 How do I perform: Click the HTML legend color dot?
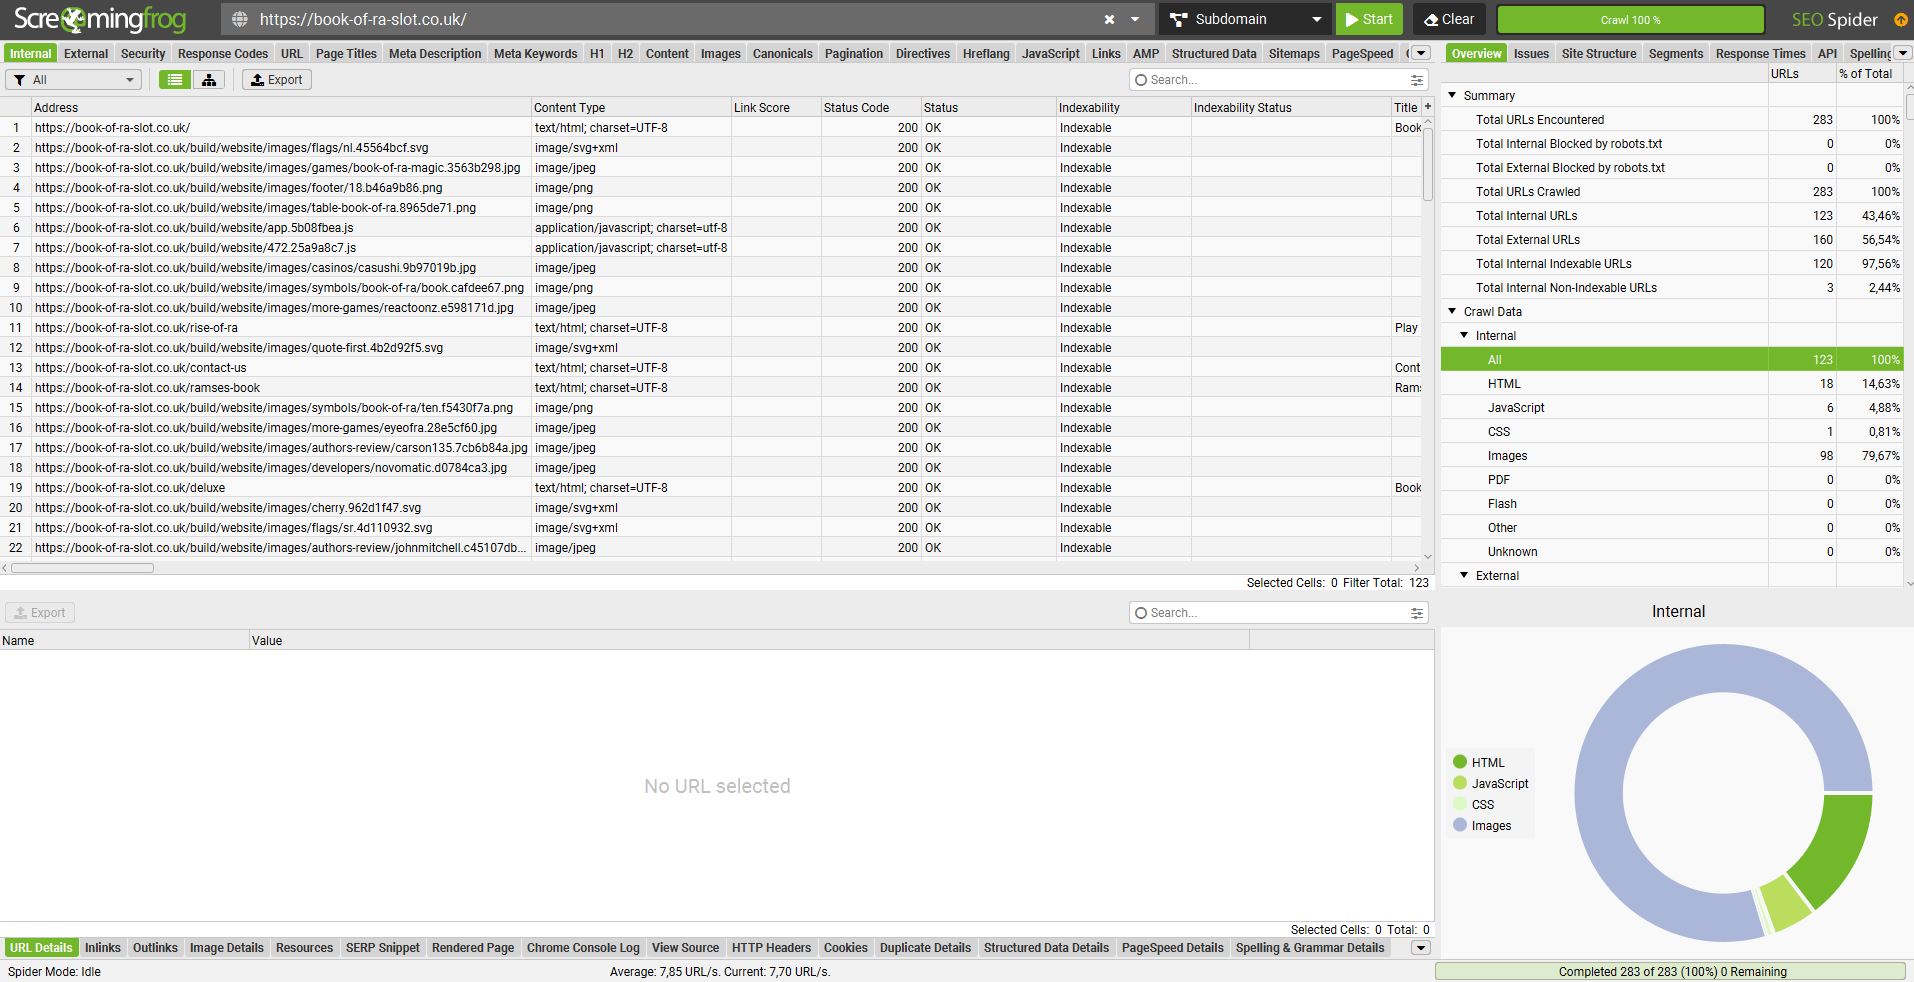tap(1460, 762)
